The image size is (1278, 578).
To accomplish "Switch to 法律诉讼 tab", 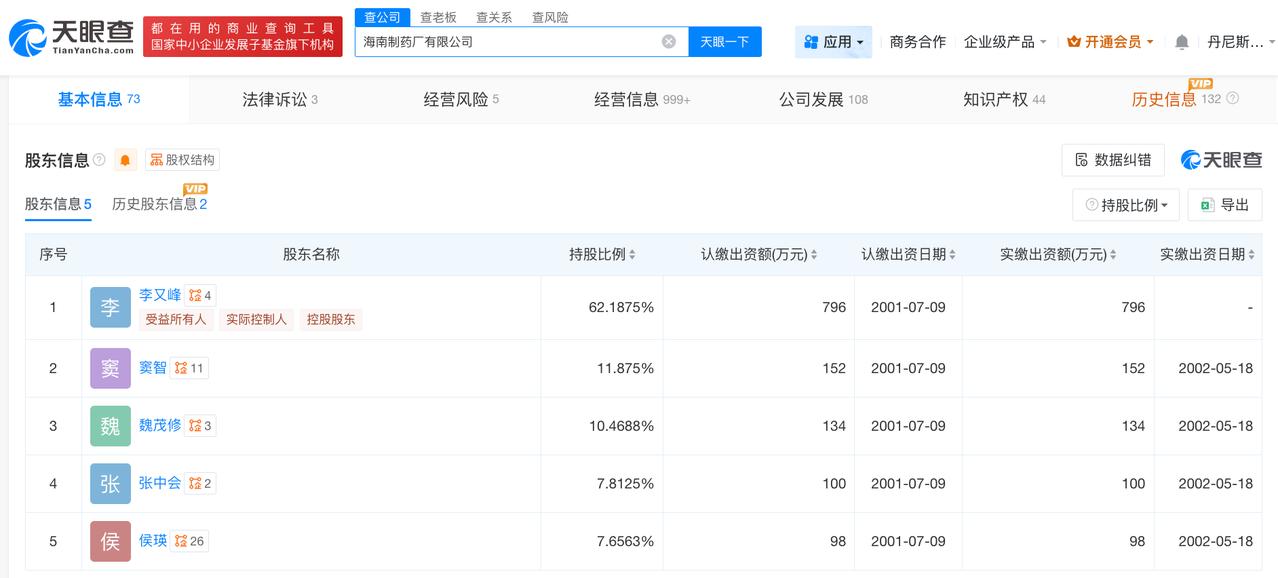I will (279, 99).
